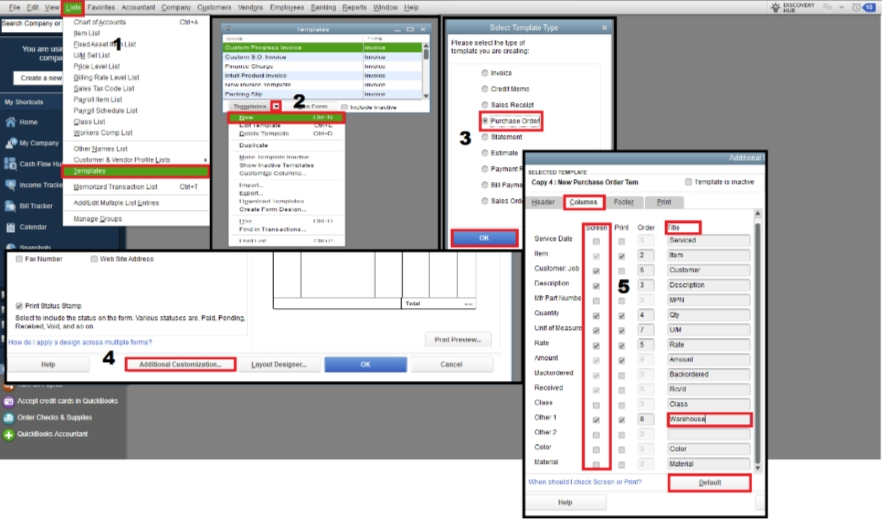Viewport: 882px width, 526px height.
Task: Open the Templates dropdown arrow button
Action: pyautogui.click(x=276, y=106)
